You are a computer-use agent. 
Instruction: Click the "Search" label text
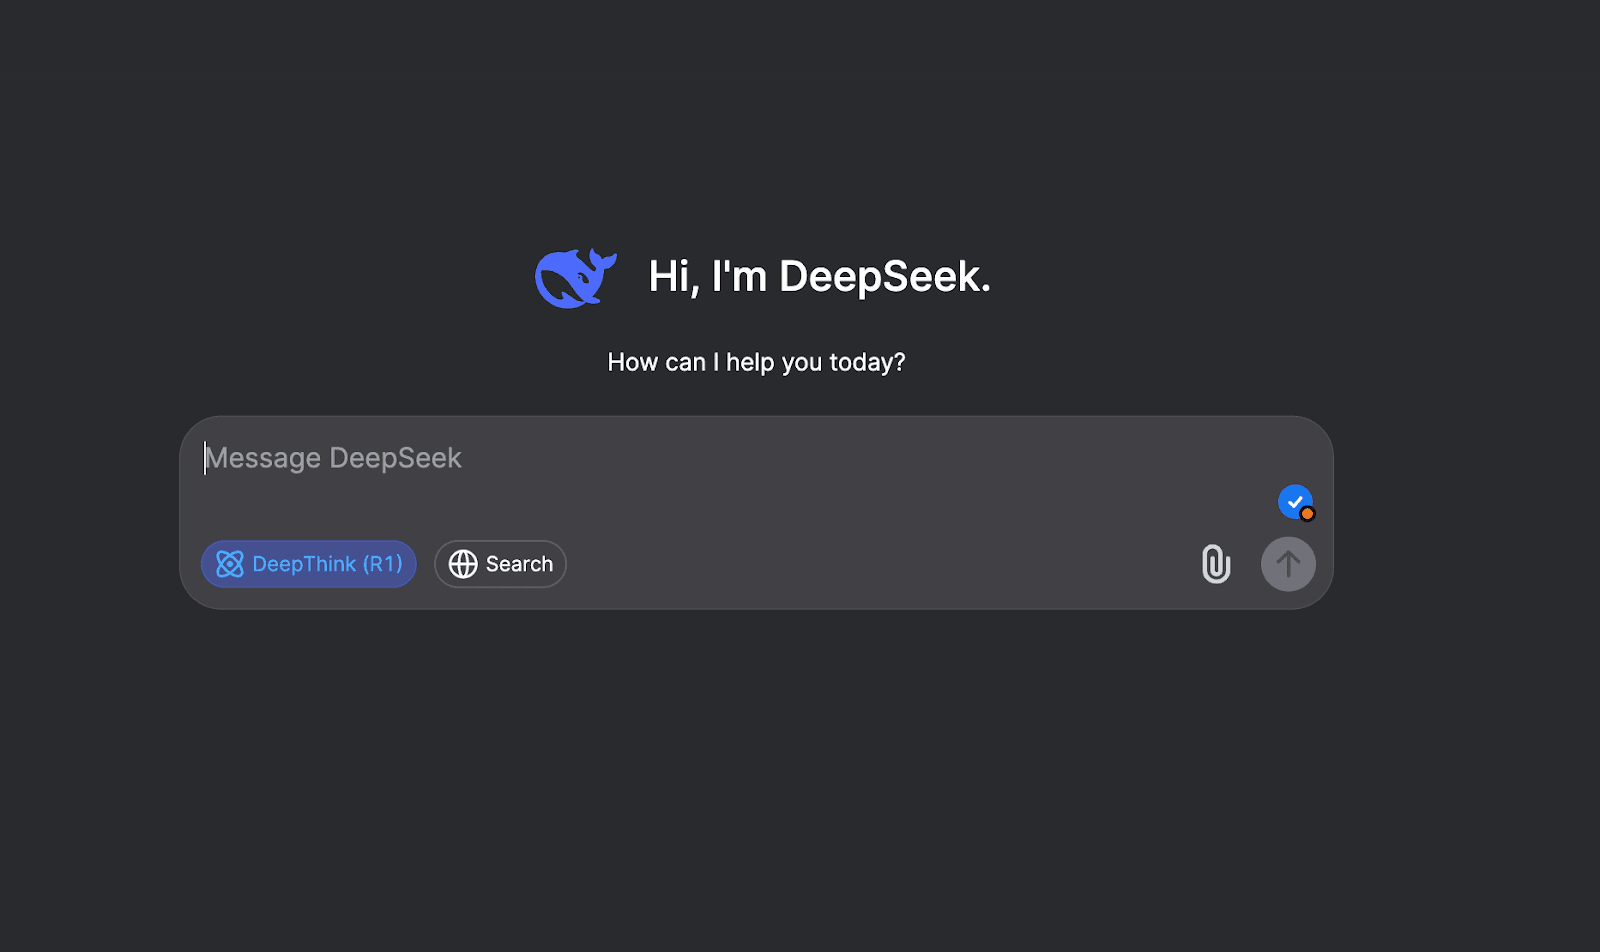coord(519,564)
